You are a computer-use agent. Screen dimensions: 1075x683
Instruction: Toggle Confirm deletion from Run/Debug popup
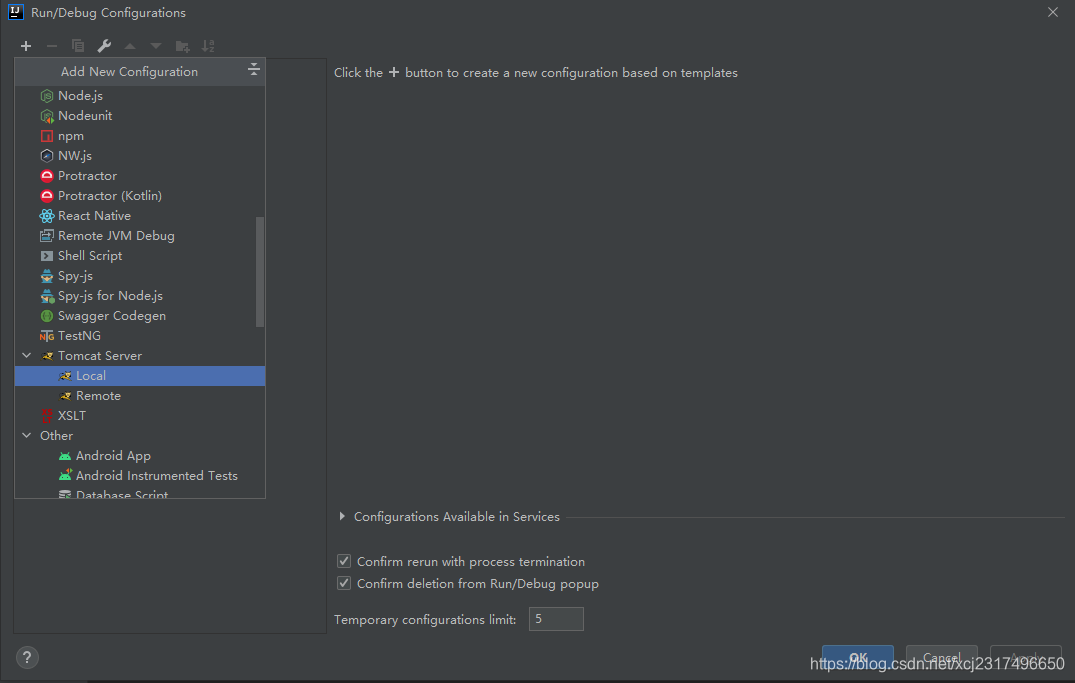pos(344,584)
